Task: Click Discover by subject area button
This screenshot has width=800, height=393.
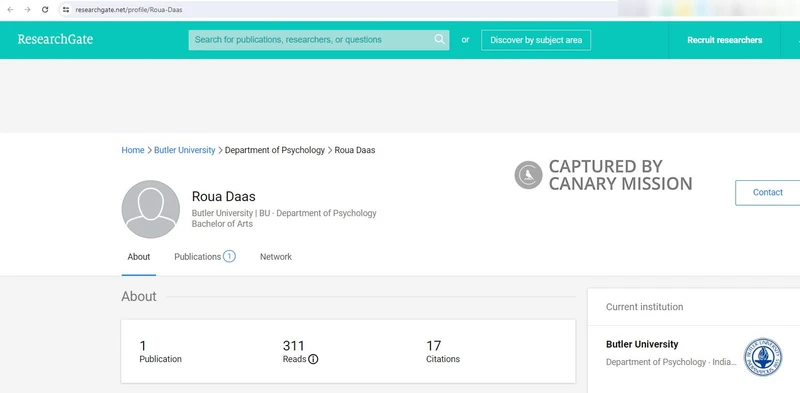Action: click(536, 40)
